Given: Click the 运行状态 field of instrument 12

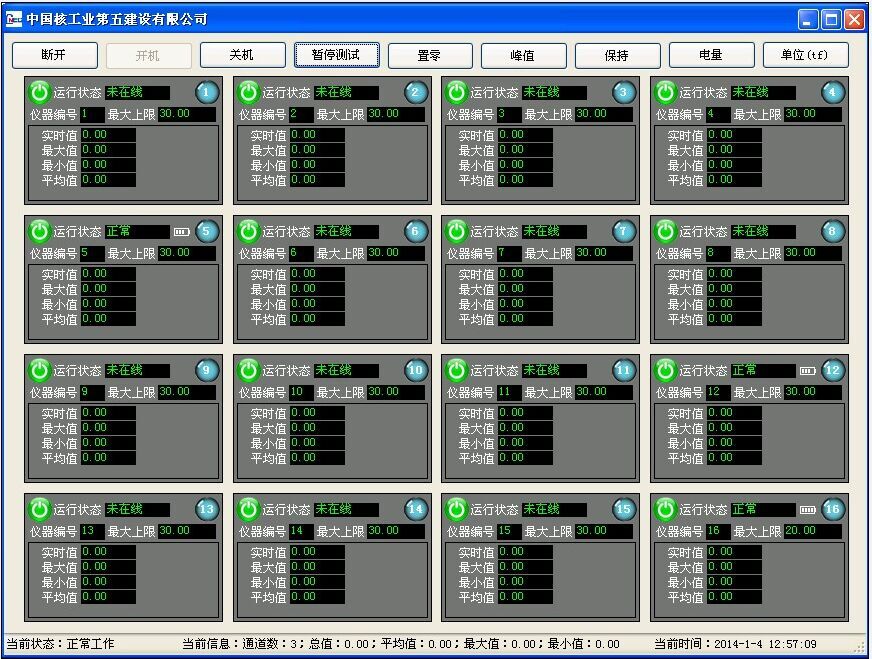Looking at the screenshot, I should (x=763, y=370).
